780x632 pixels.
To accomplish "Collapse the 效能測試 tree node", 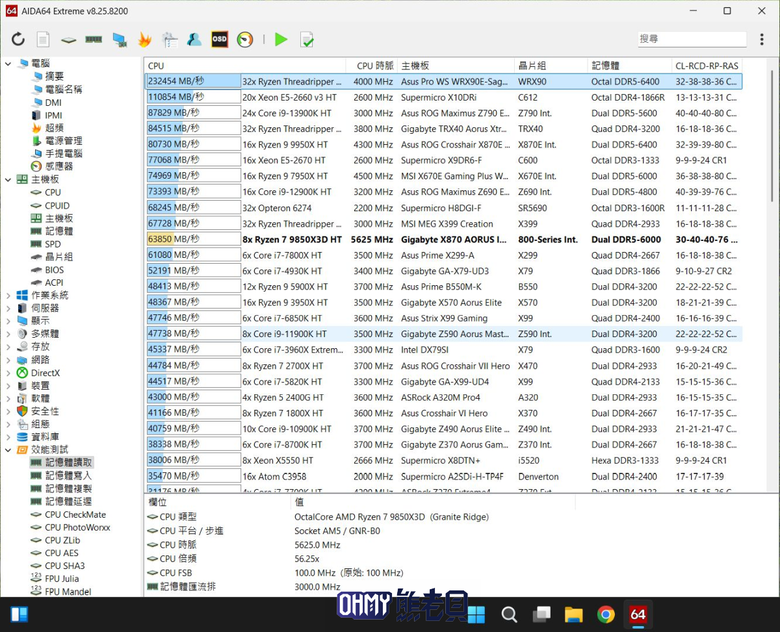I will pyautogui.click(x=8, y=450).
